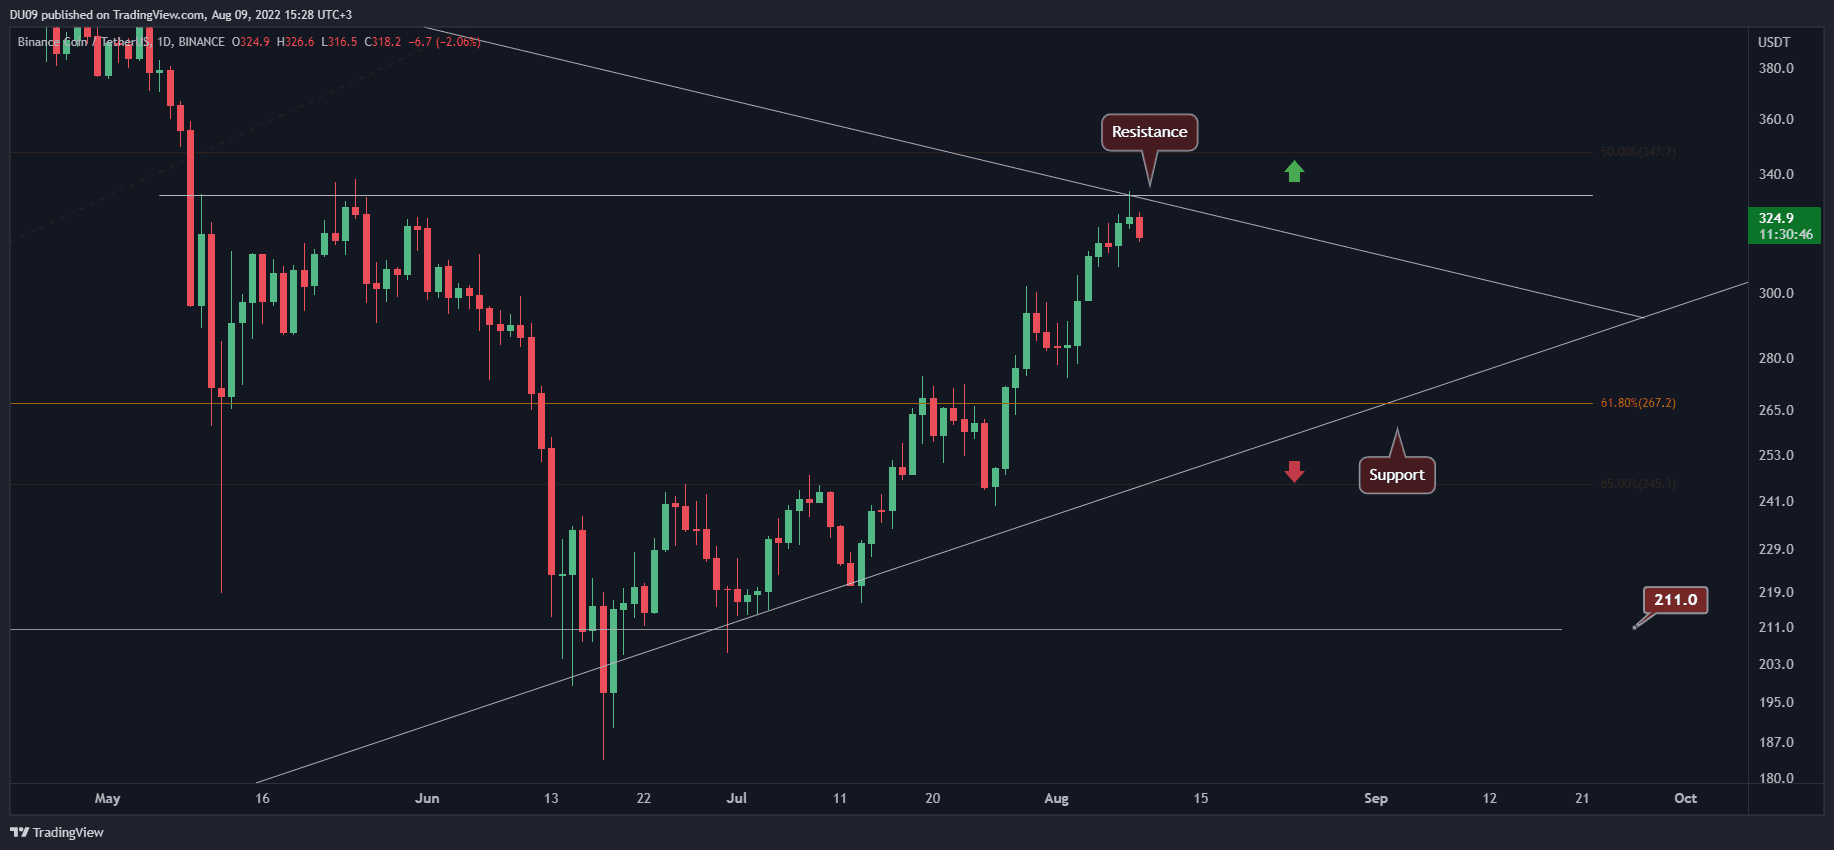Click the Binance Coin / TetherUS symbol title
The width and height of the screenshot is (1834, 850).
click(84, 42)
